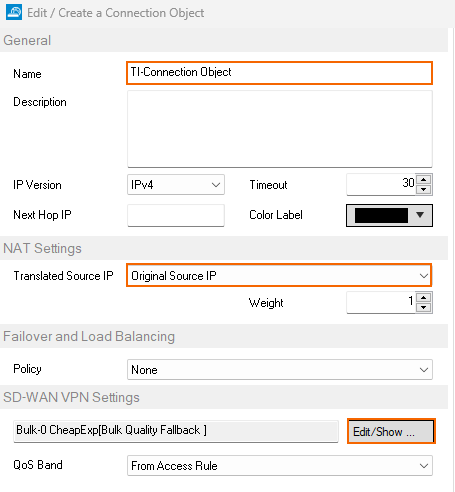Viewport: 455px width, 492px height.
Task: Click the NAT Settings section header
Action: [42, 248]
